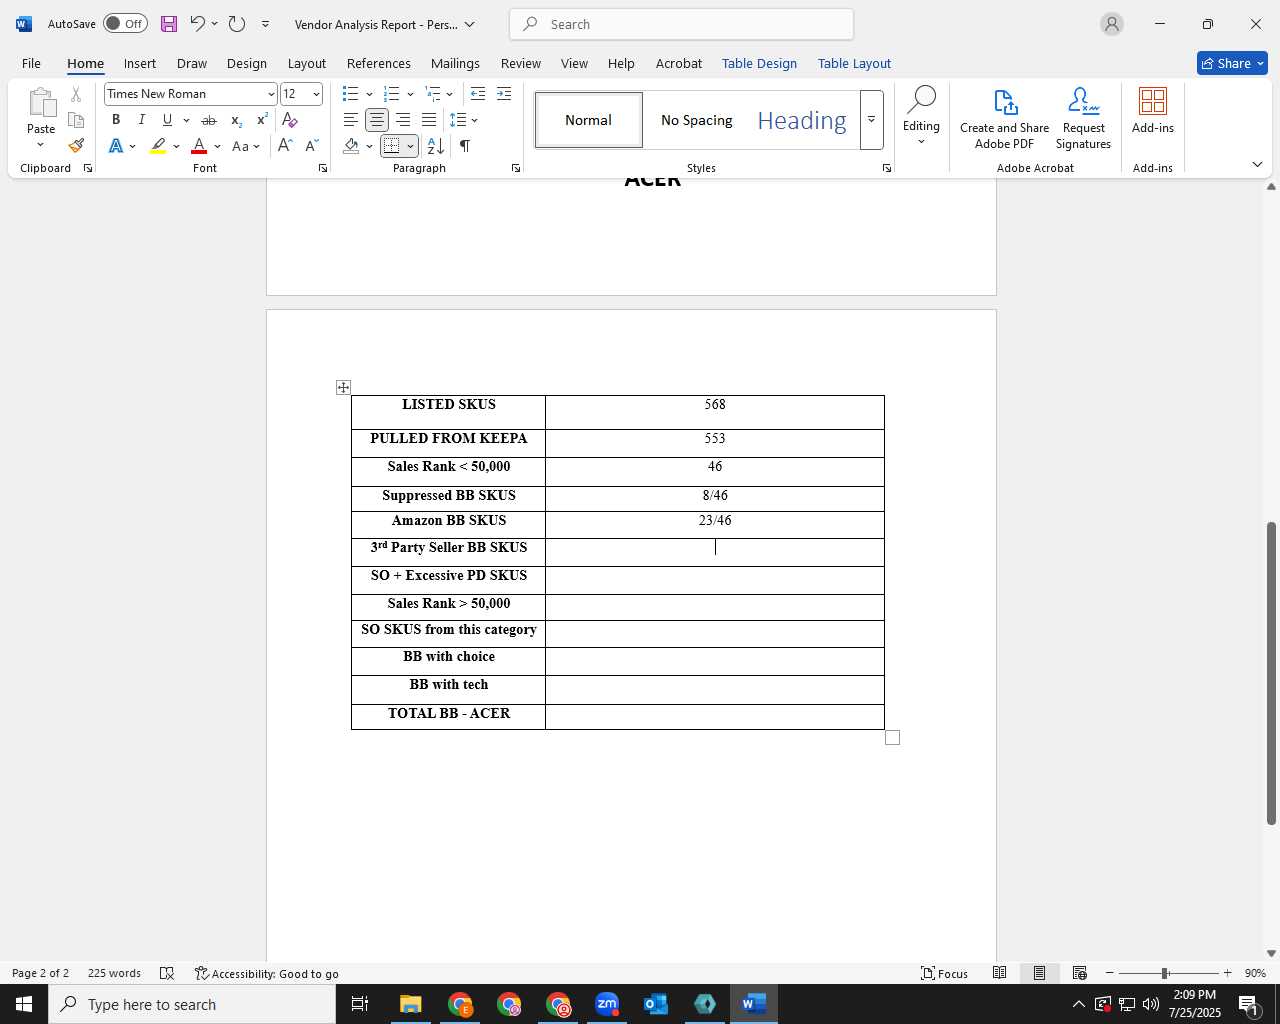This screenshot has height=1024, width=1280.
Task: Enable Focus mode
Action: [945, 973]
